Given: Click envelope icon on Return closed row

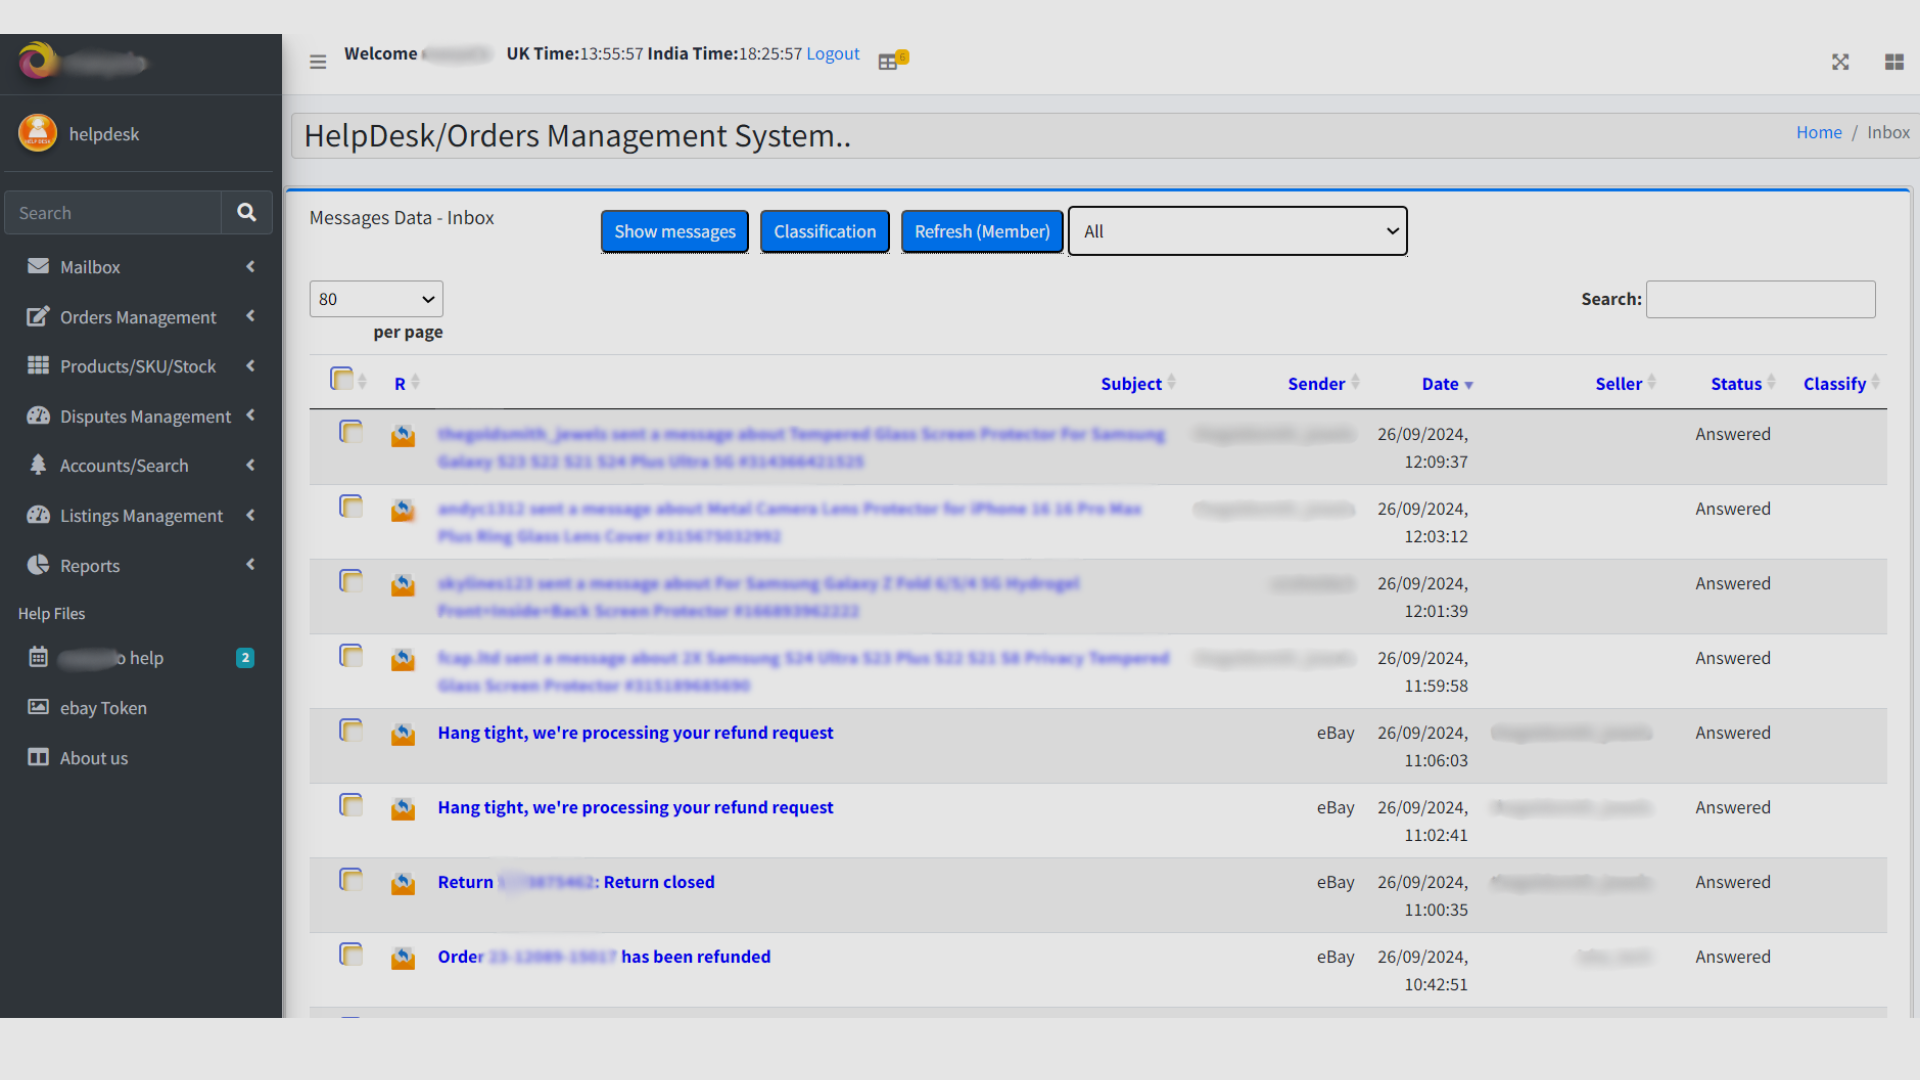Looking at the screenshot, I should 403,883.
